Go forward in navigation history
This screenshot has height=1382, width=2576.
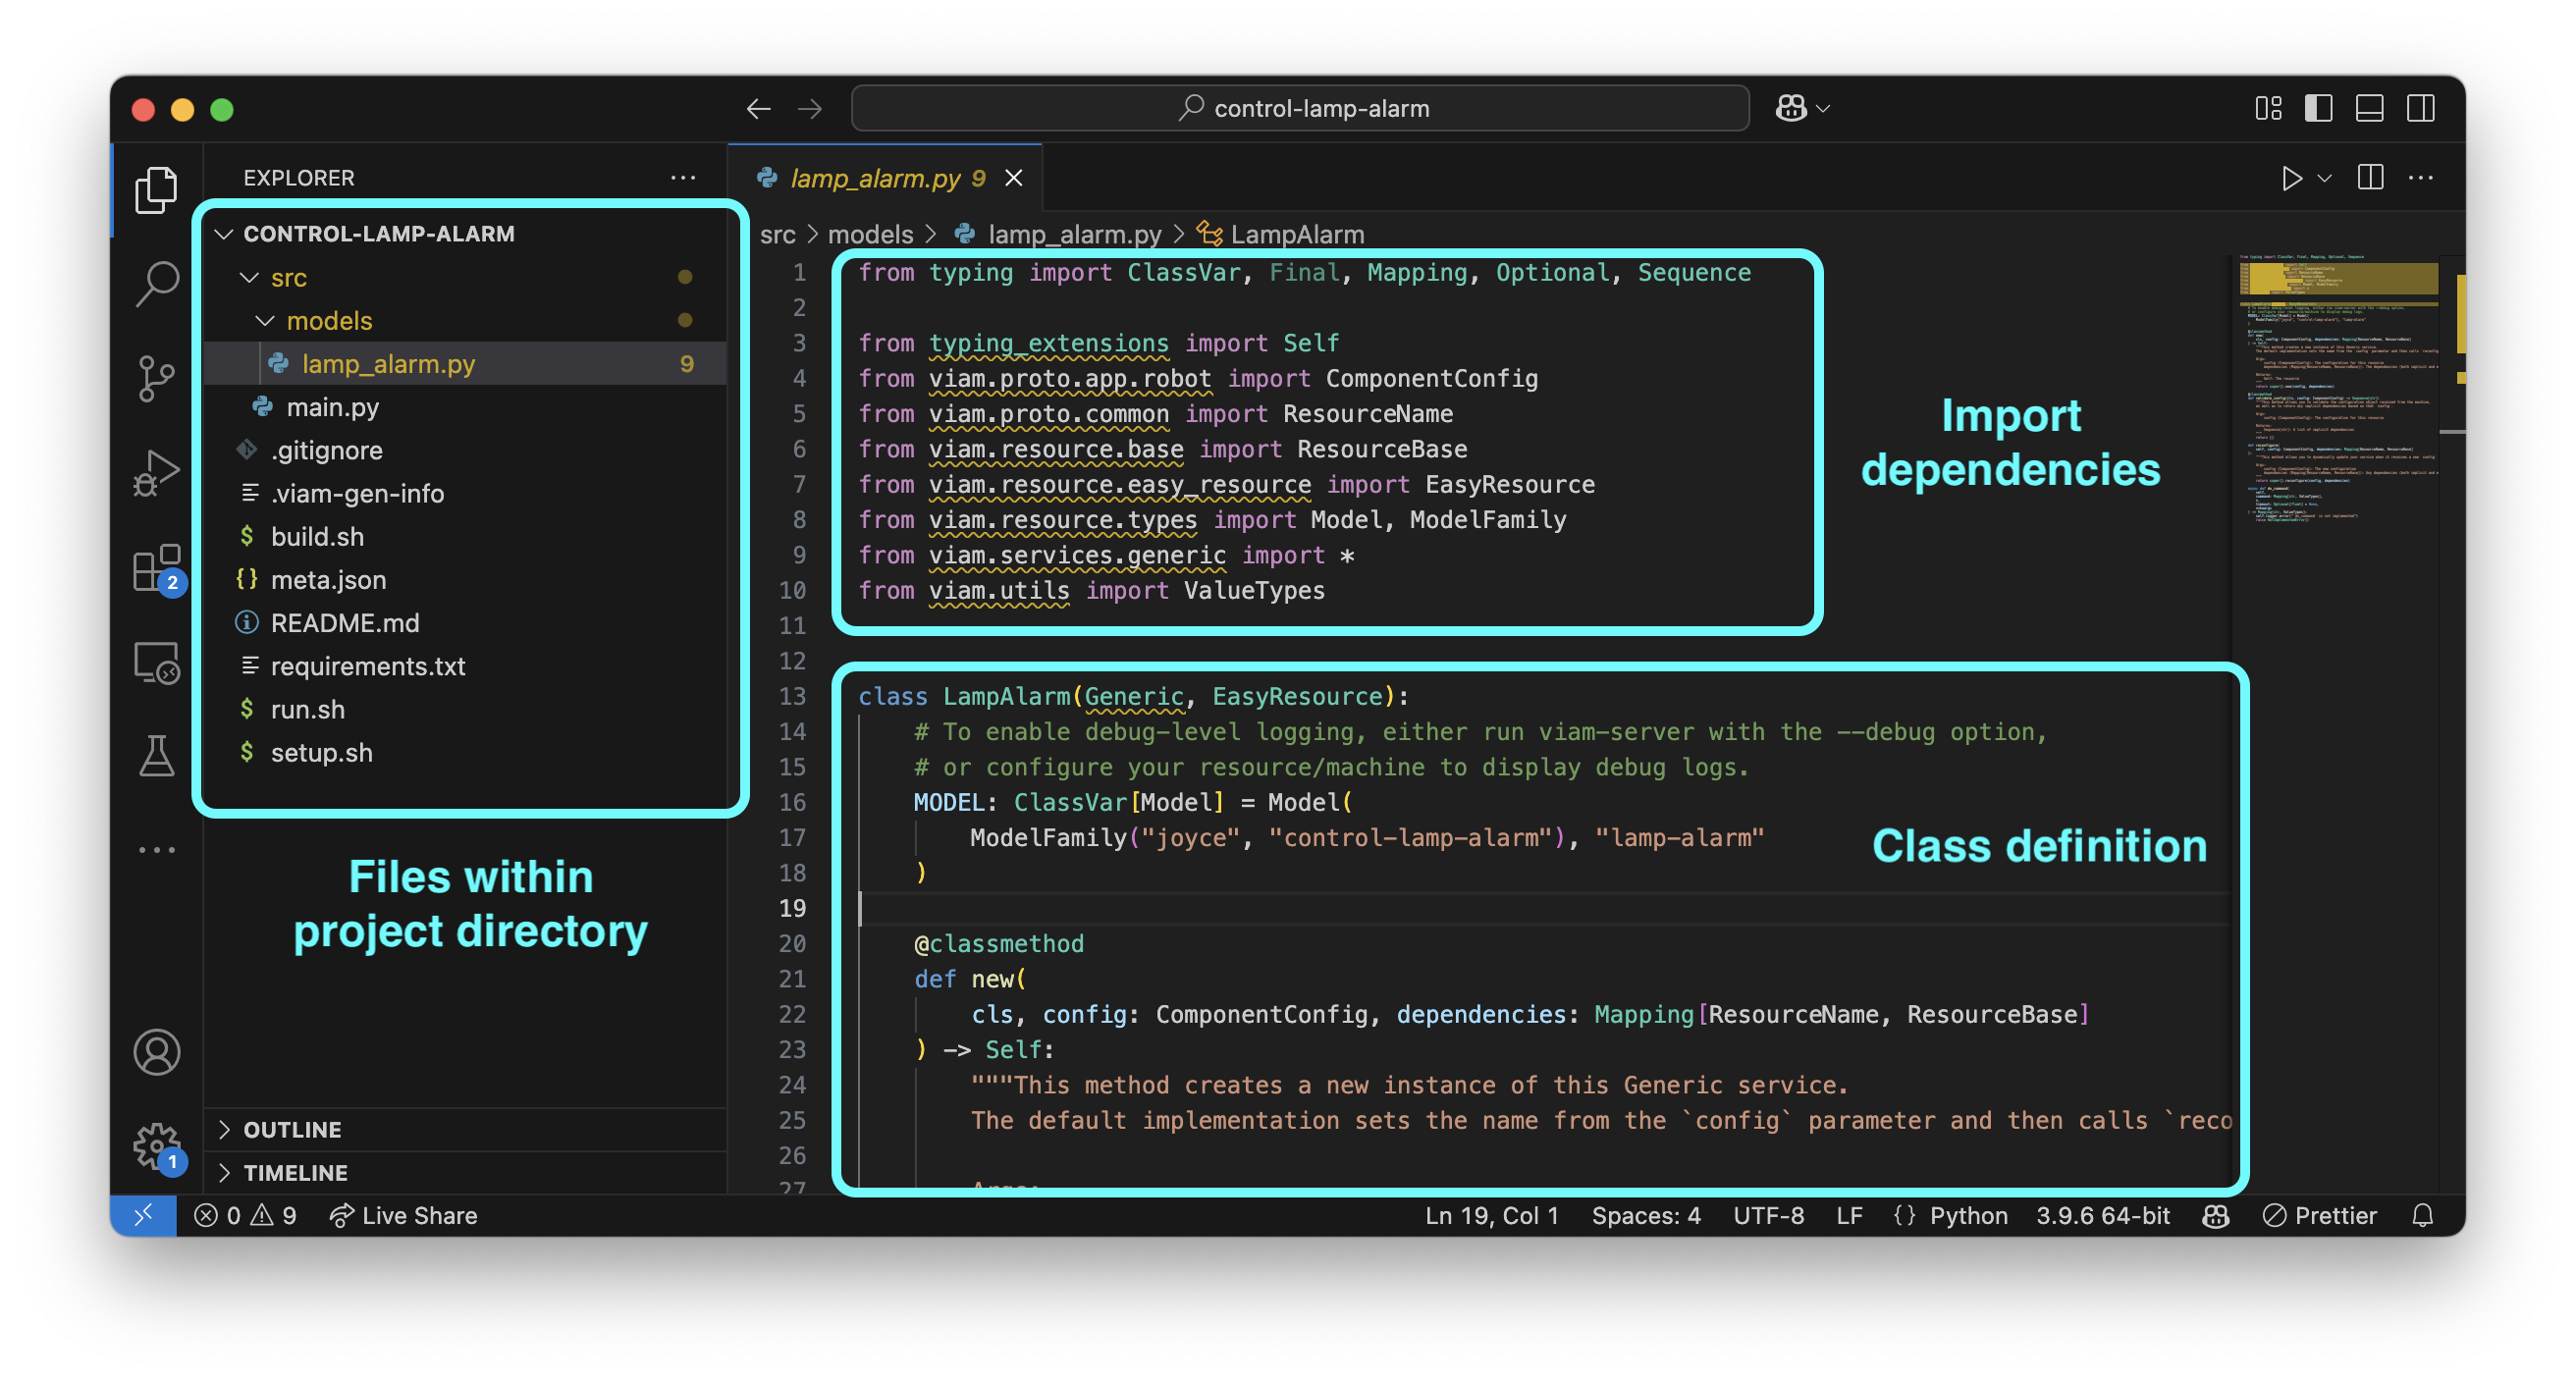(810, 108)
